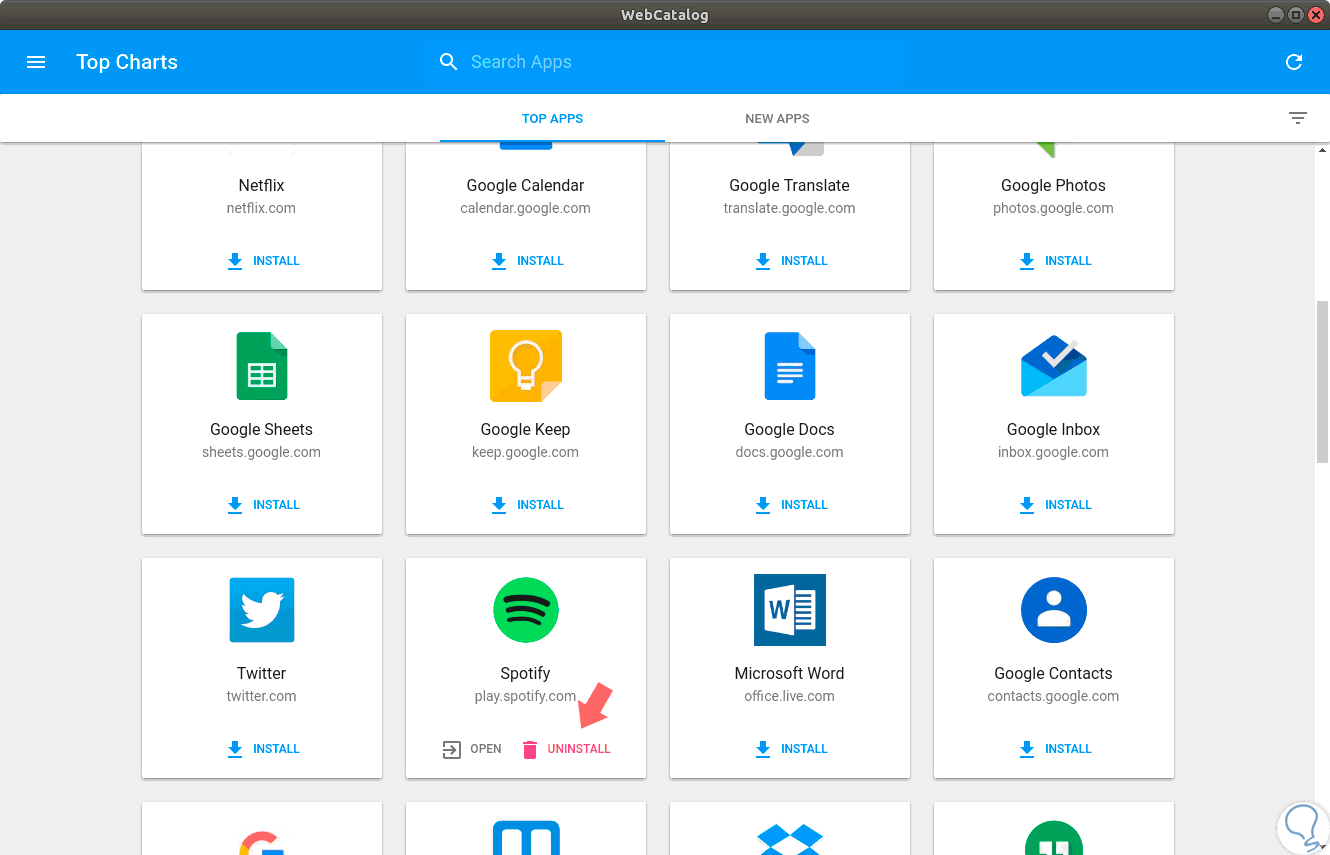
Task: Maximize the WebCatalog window
Action: [1295, 15]
